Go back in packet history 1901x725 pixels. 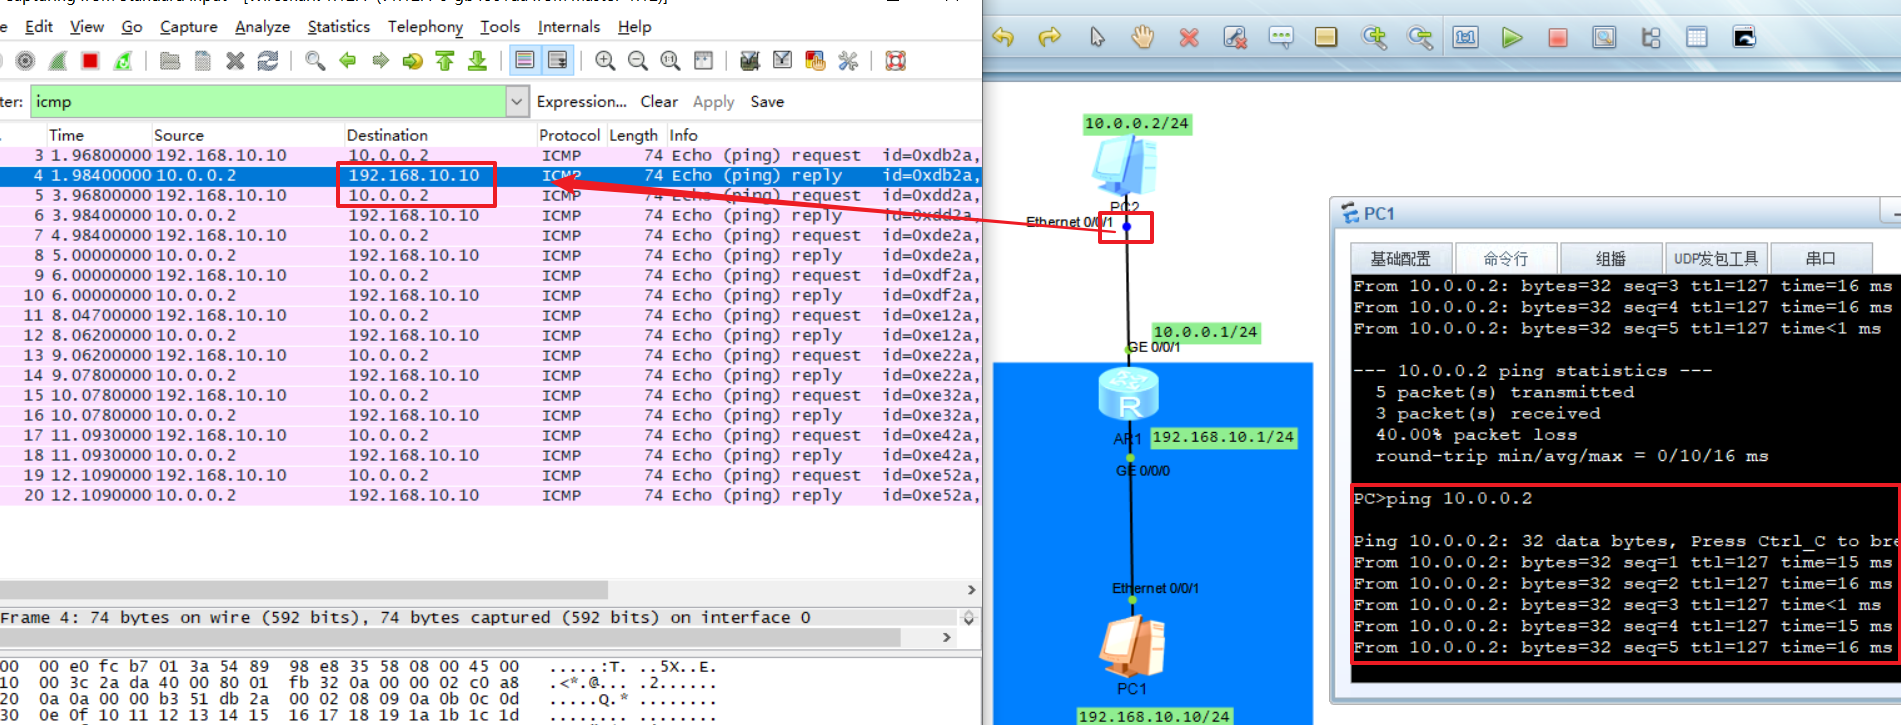(x=348, y=61)
